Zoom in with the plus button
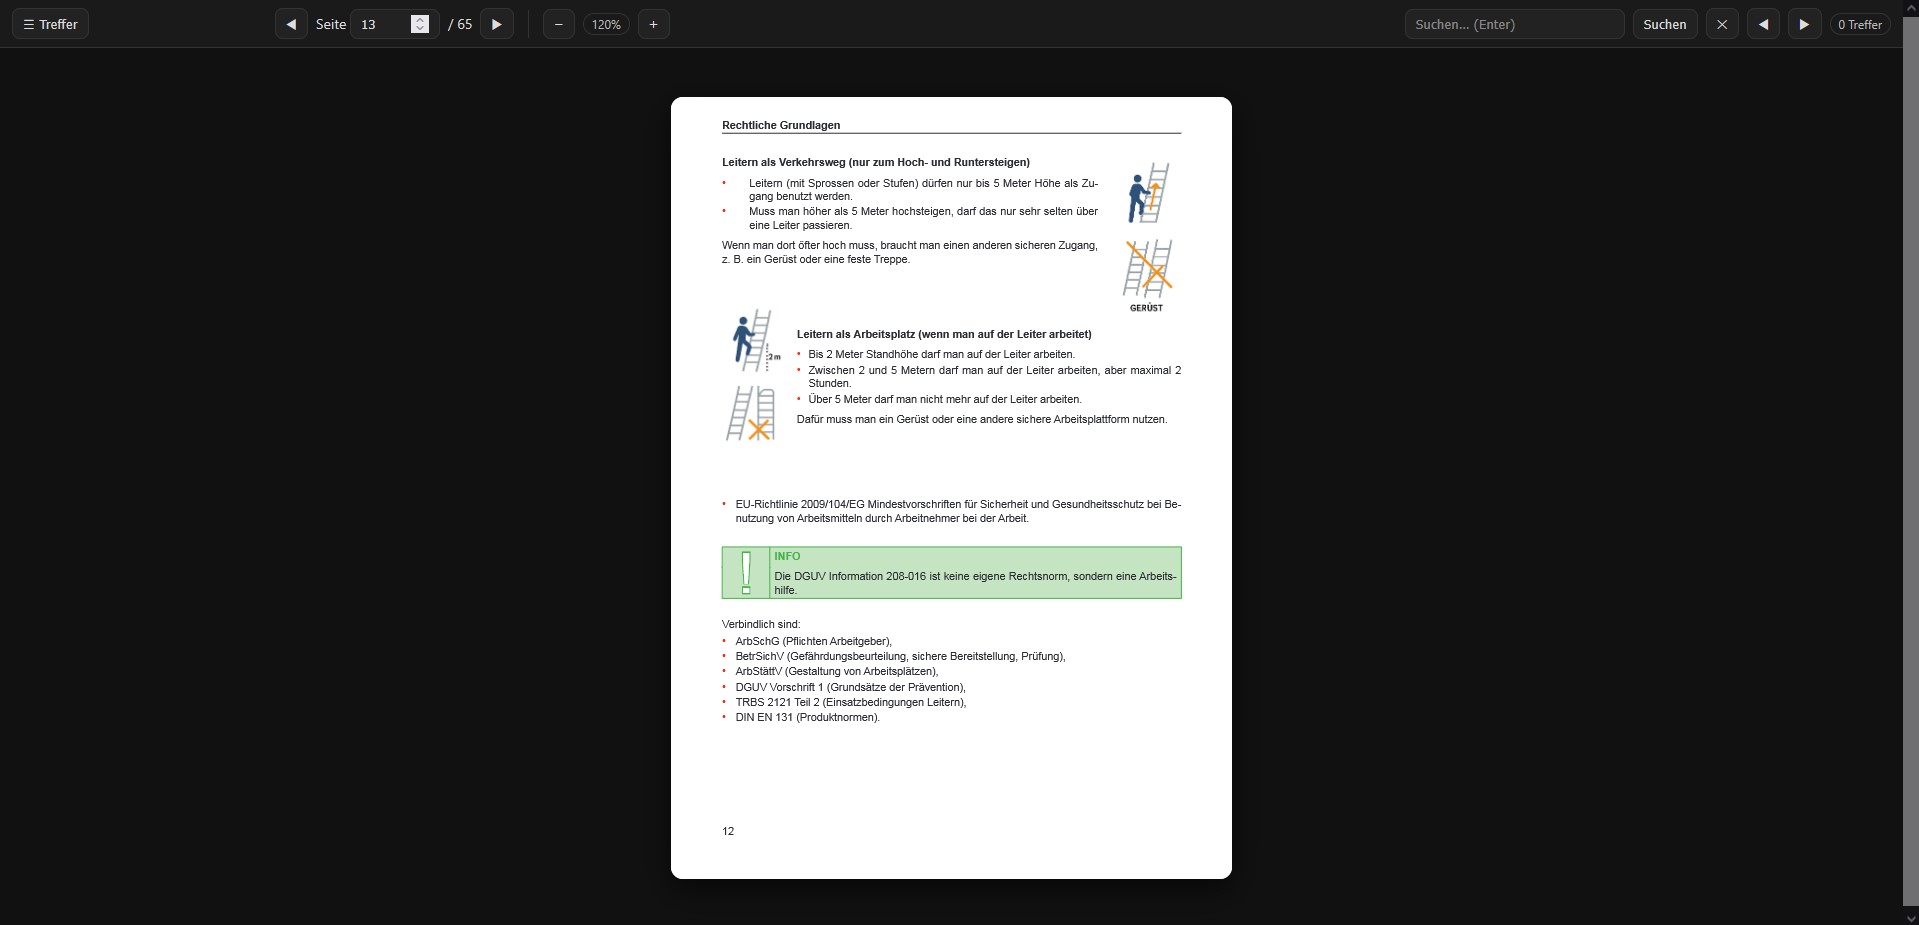This screenshot has height=925, width=1919. coord(653,24)
